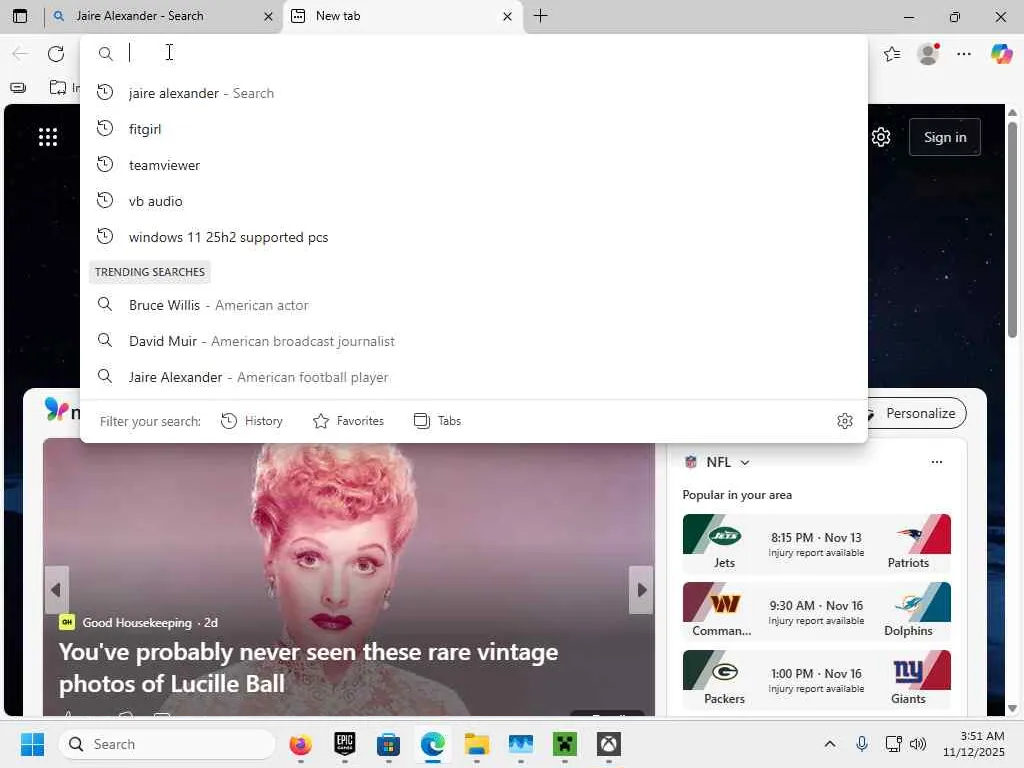Viewport: 1024px width, 768px height.
Task: Click the favorites bar folder icon
Action: (58, 88)
